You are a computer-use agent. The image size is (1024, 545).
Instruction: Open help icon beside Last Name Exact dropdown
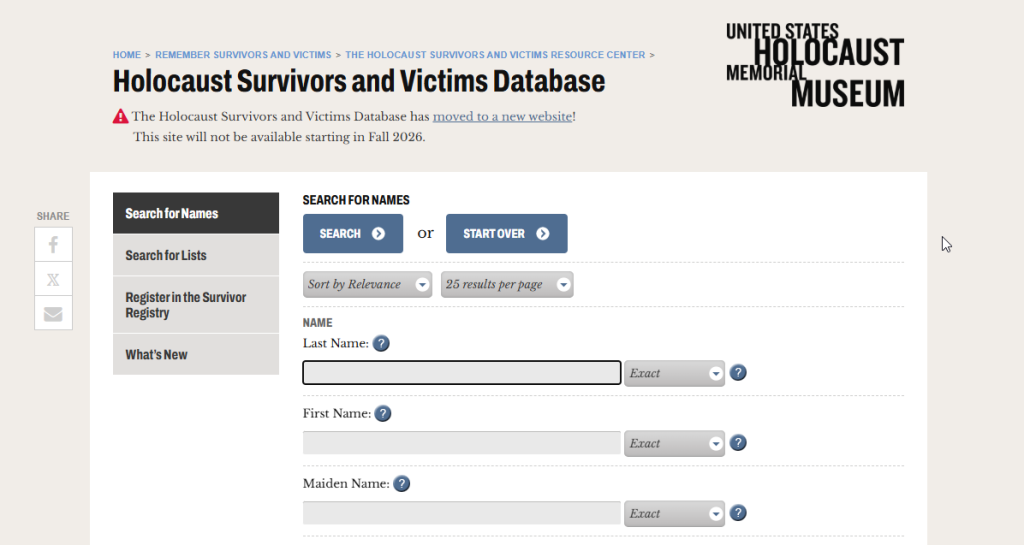[738, 373]
